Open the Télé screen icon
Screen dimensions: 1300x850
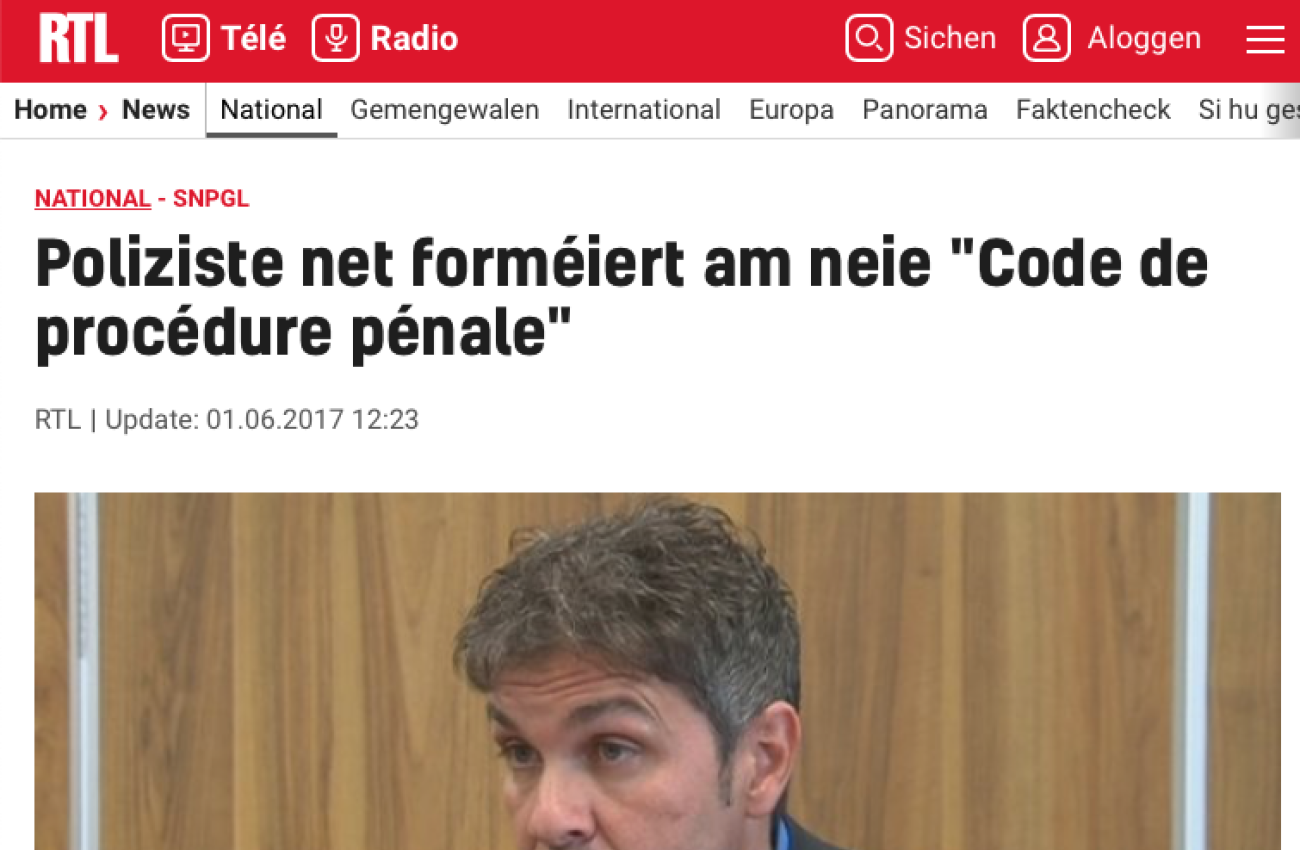pos(186,39)
